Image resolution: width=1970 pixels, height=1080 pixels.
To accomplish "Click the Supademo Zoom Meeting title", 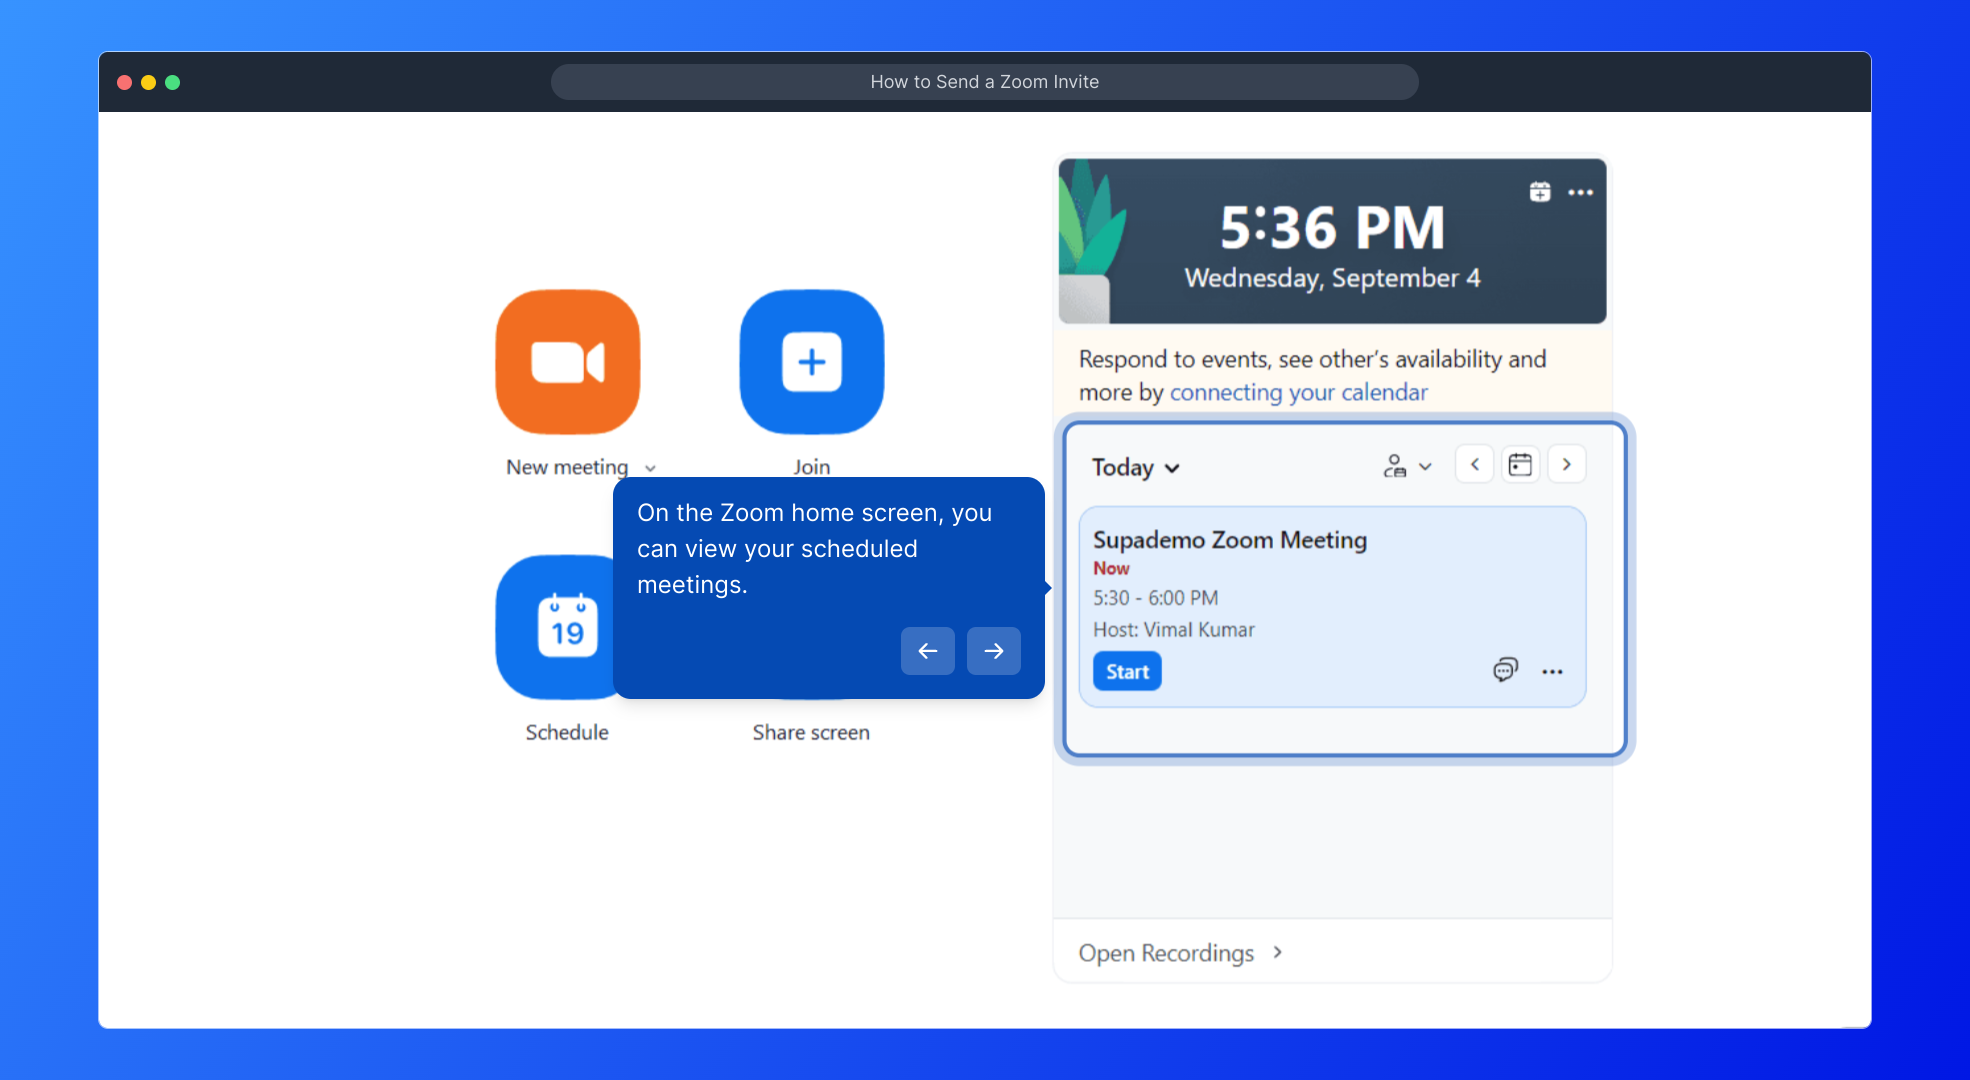I will click(x=1229, y=540).
